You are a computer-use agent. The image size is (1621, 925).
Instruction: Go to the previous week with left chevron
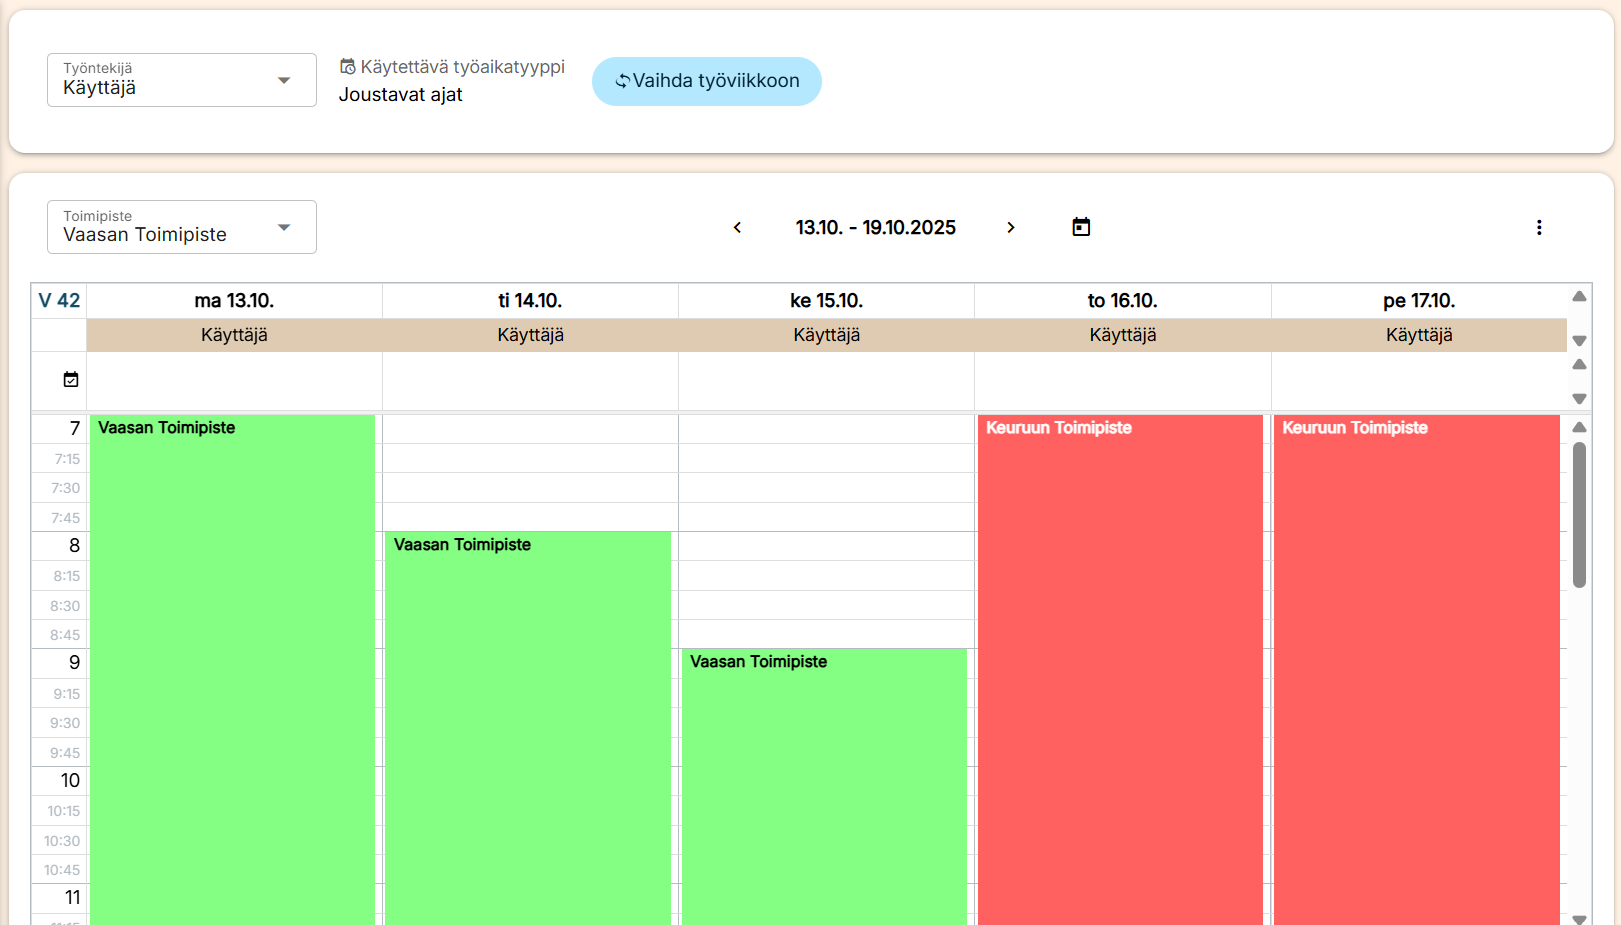[737, 228]
